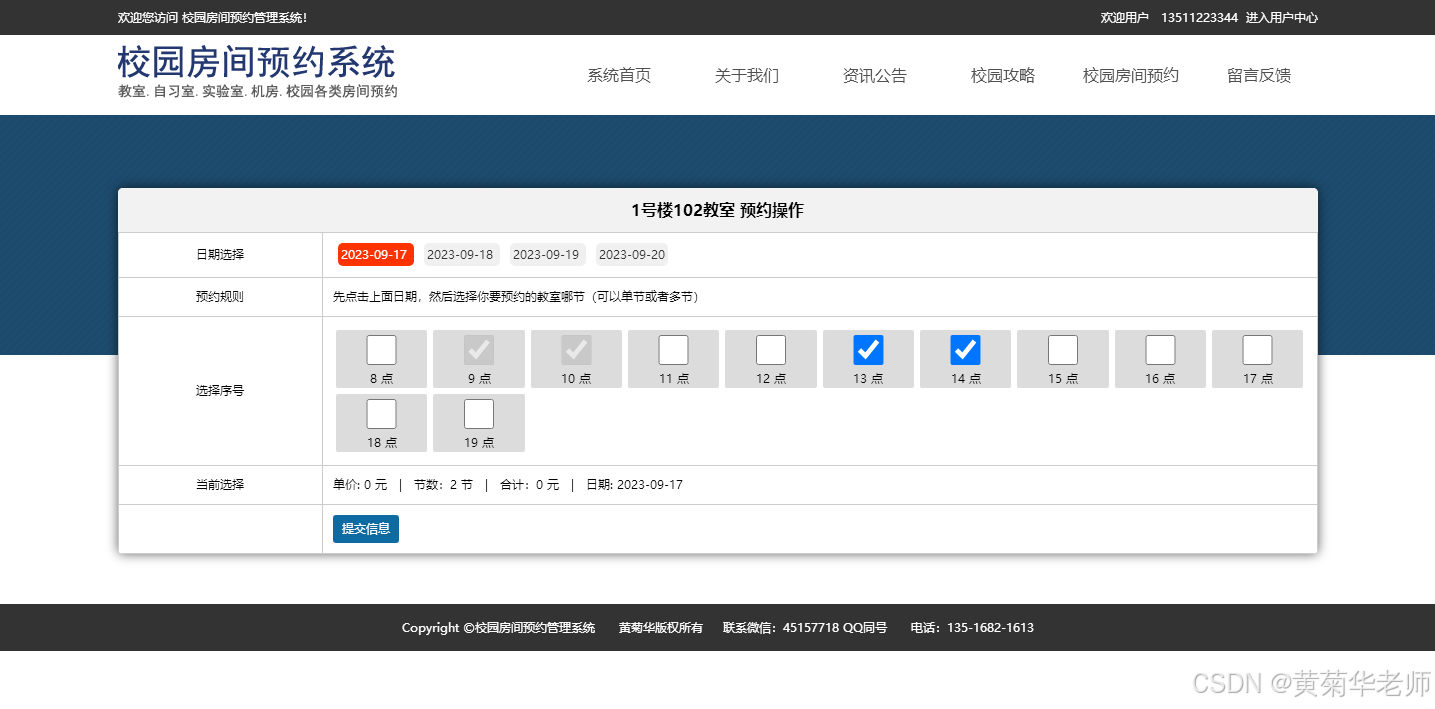This screenshot has width=1435, height=709.
Task: Go to 留言反馈 page
Action: [x=1259, y=76]
